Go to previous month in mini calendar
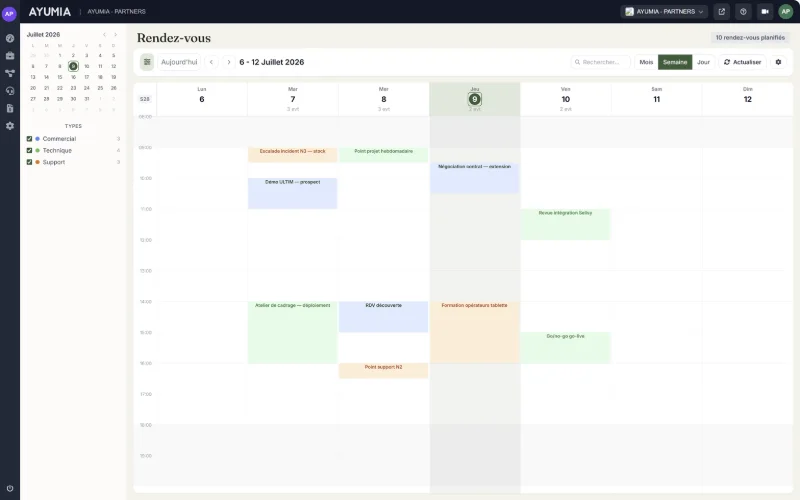The height and width of the screenshot is (500, 800). [x=104, y=35]
